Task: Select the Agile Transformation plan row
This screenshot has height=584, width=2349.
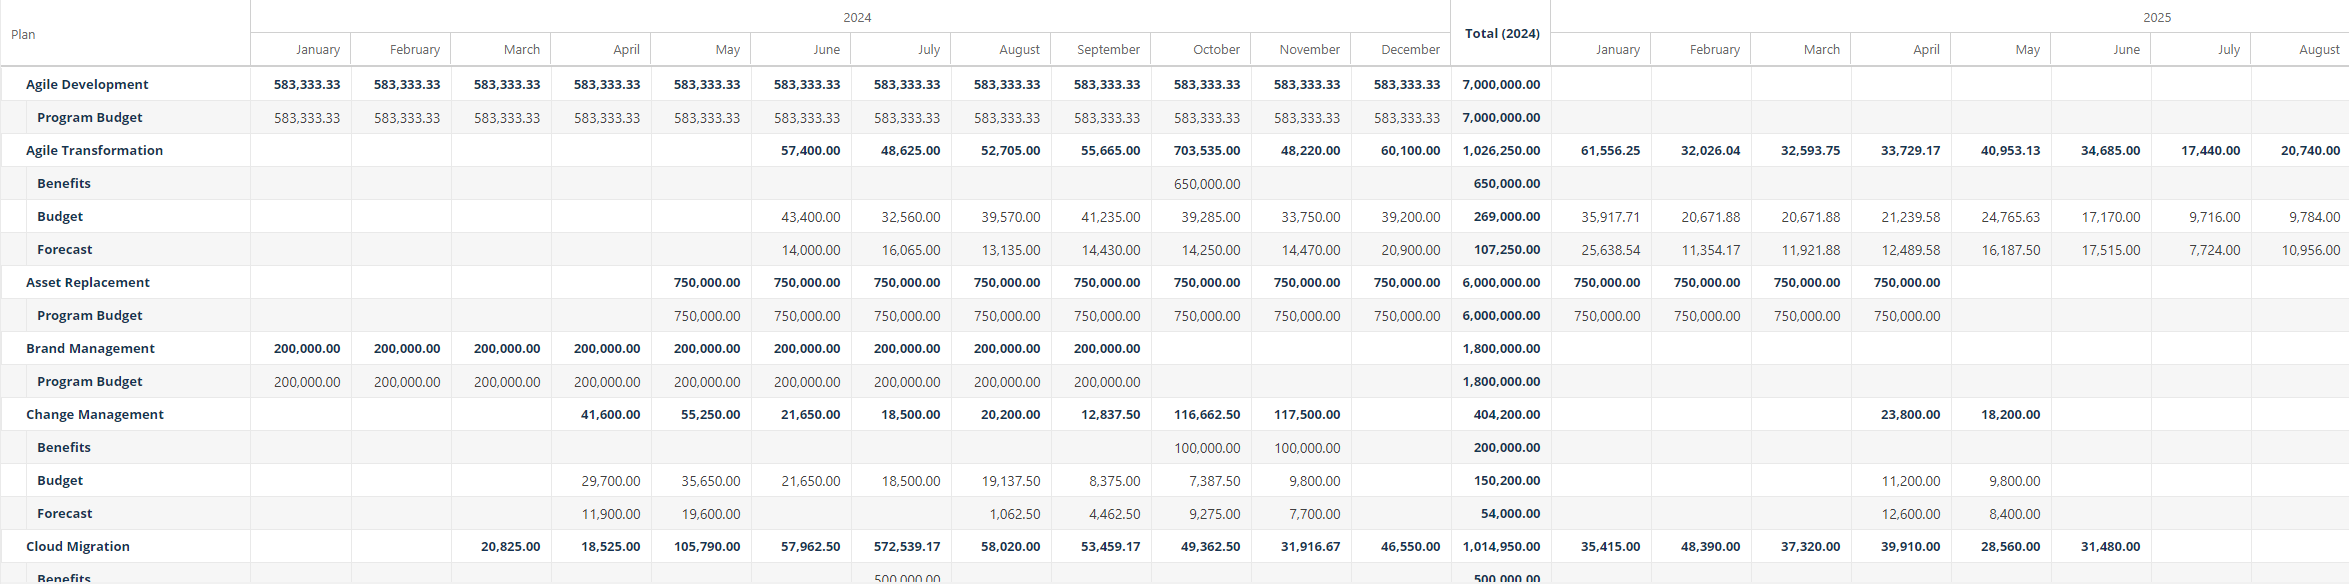Action: click(x=94, y=150)
